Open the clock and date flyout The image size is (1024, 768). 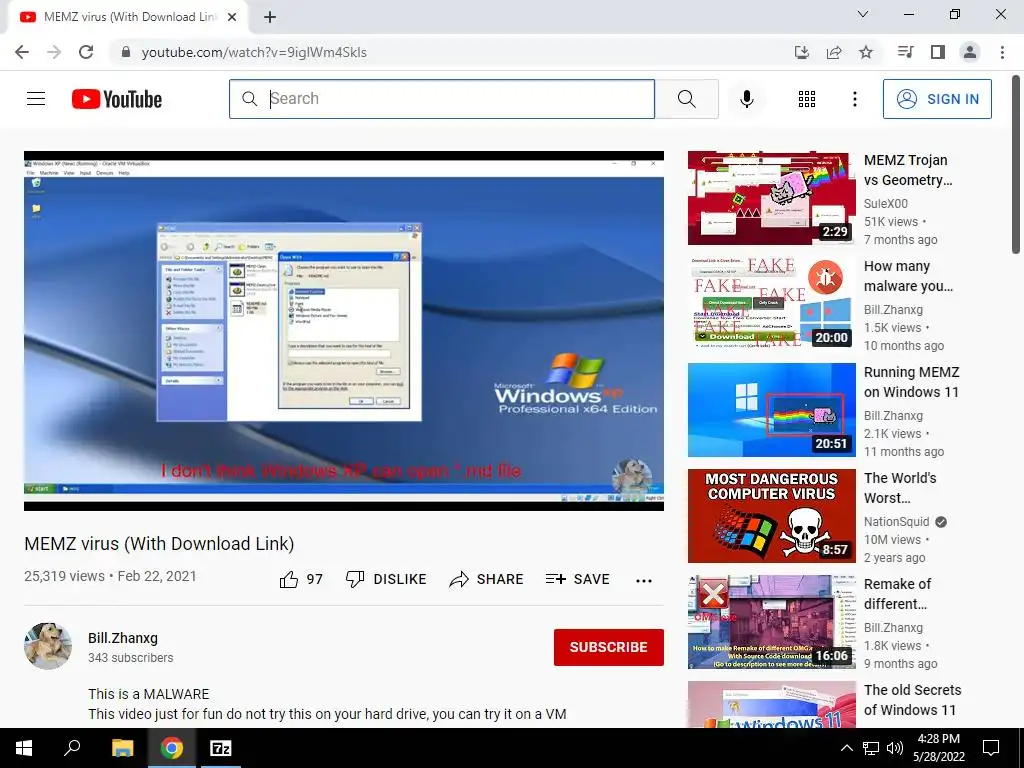939,748
